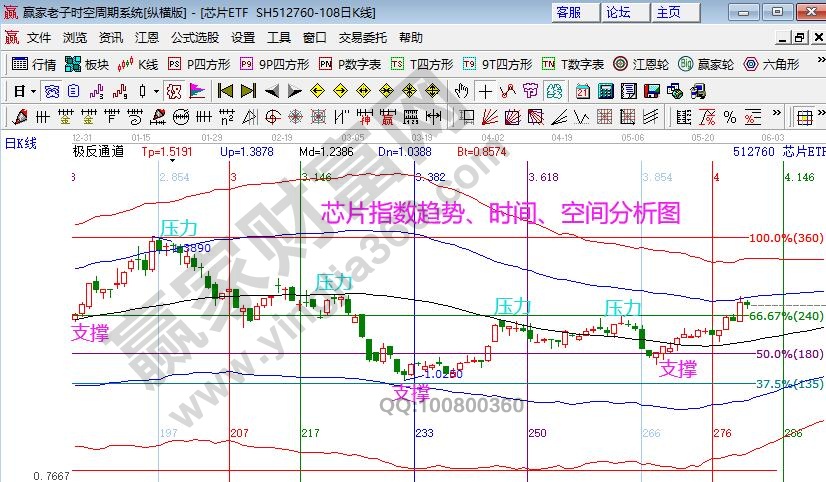Toggle the hand pan tool

461,91
